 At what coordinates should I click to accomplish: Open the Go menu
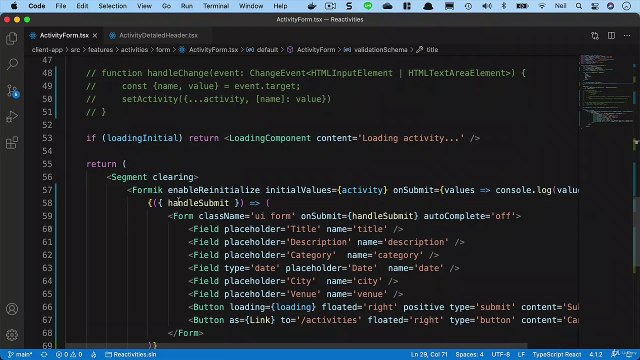click(166, 6)
